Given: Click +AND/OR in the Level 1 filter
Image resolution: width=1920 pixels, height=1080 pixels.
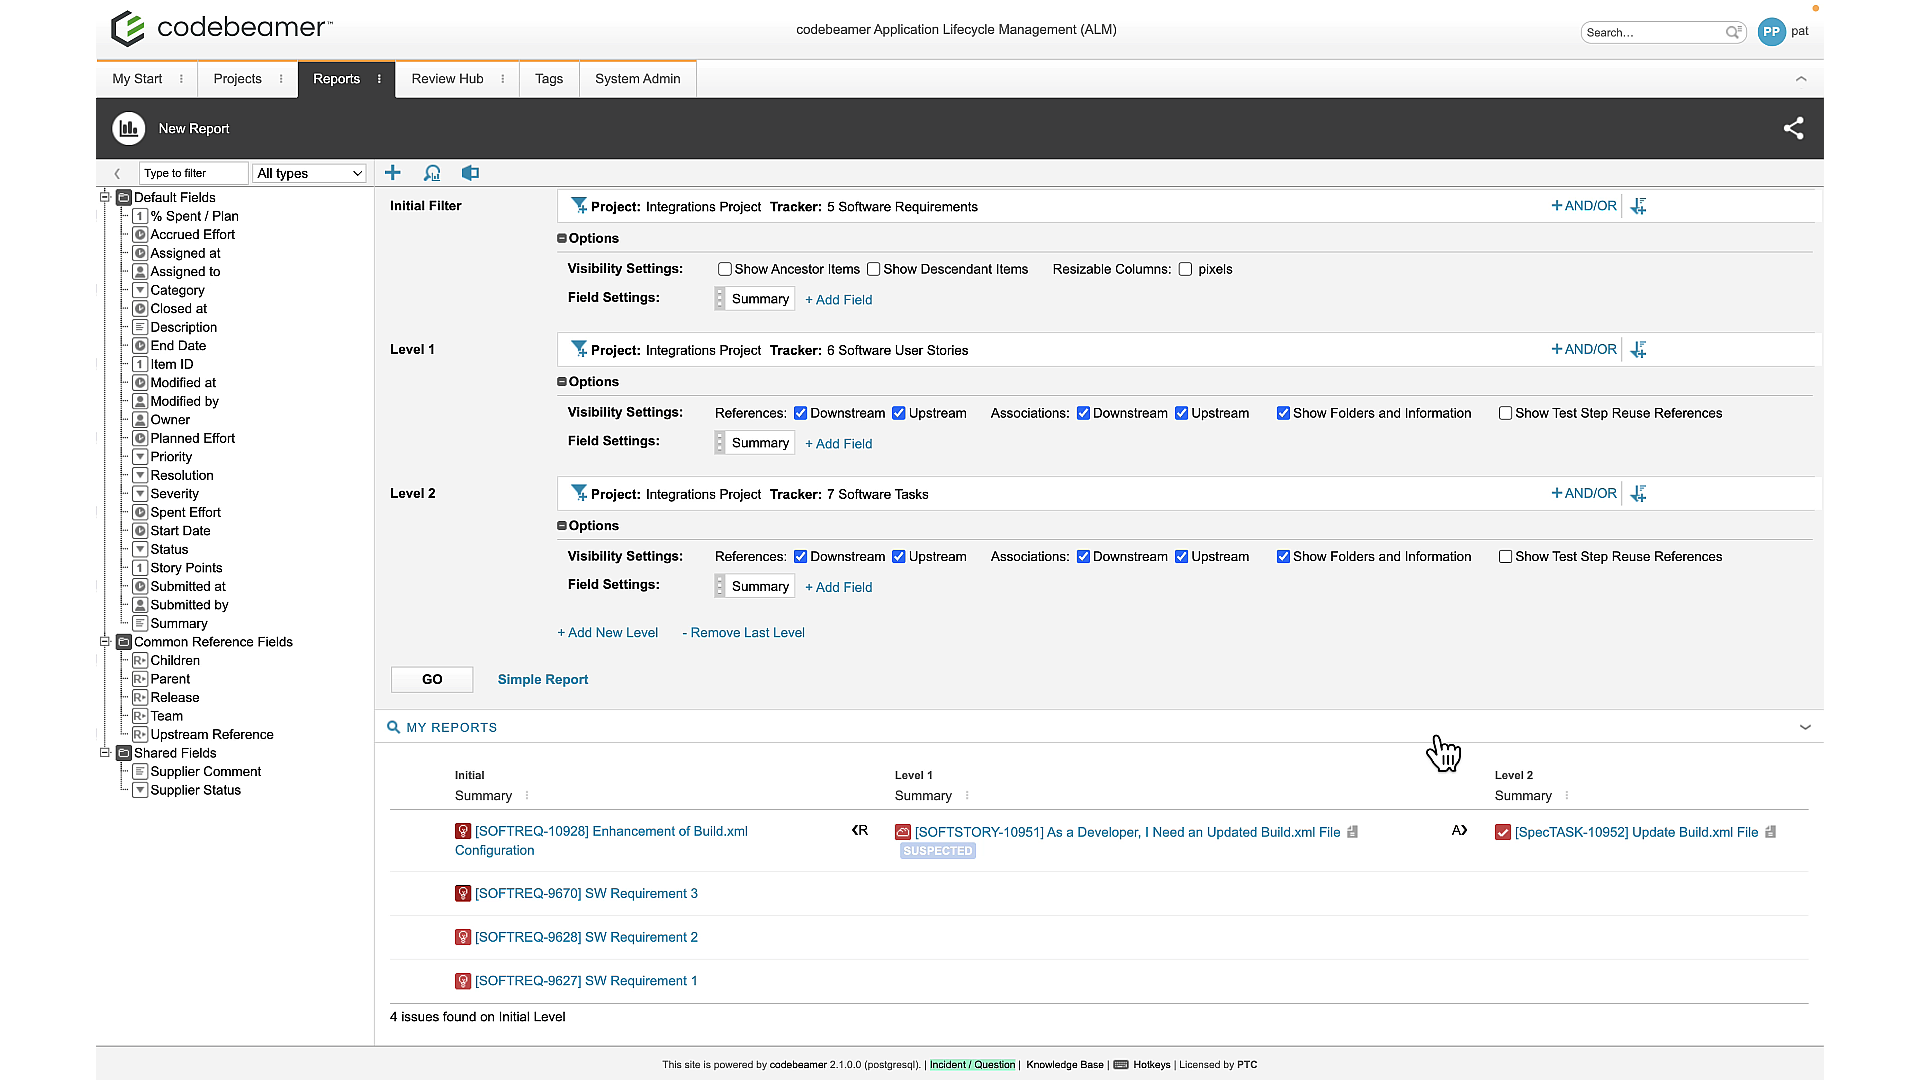Looking at the screenshot, I should tap(1584, 349).
